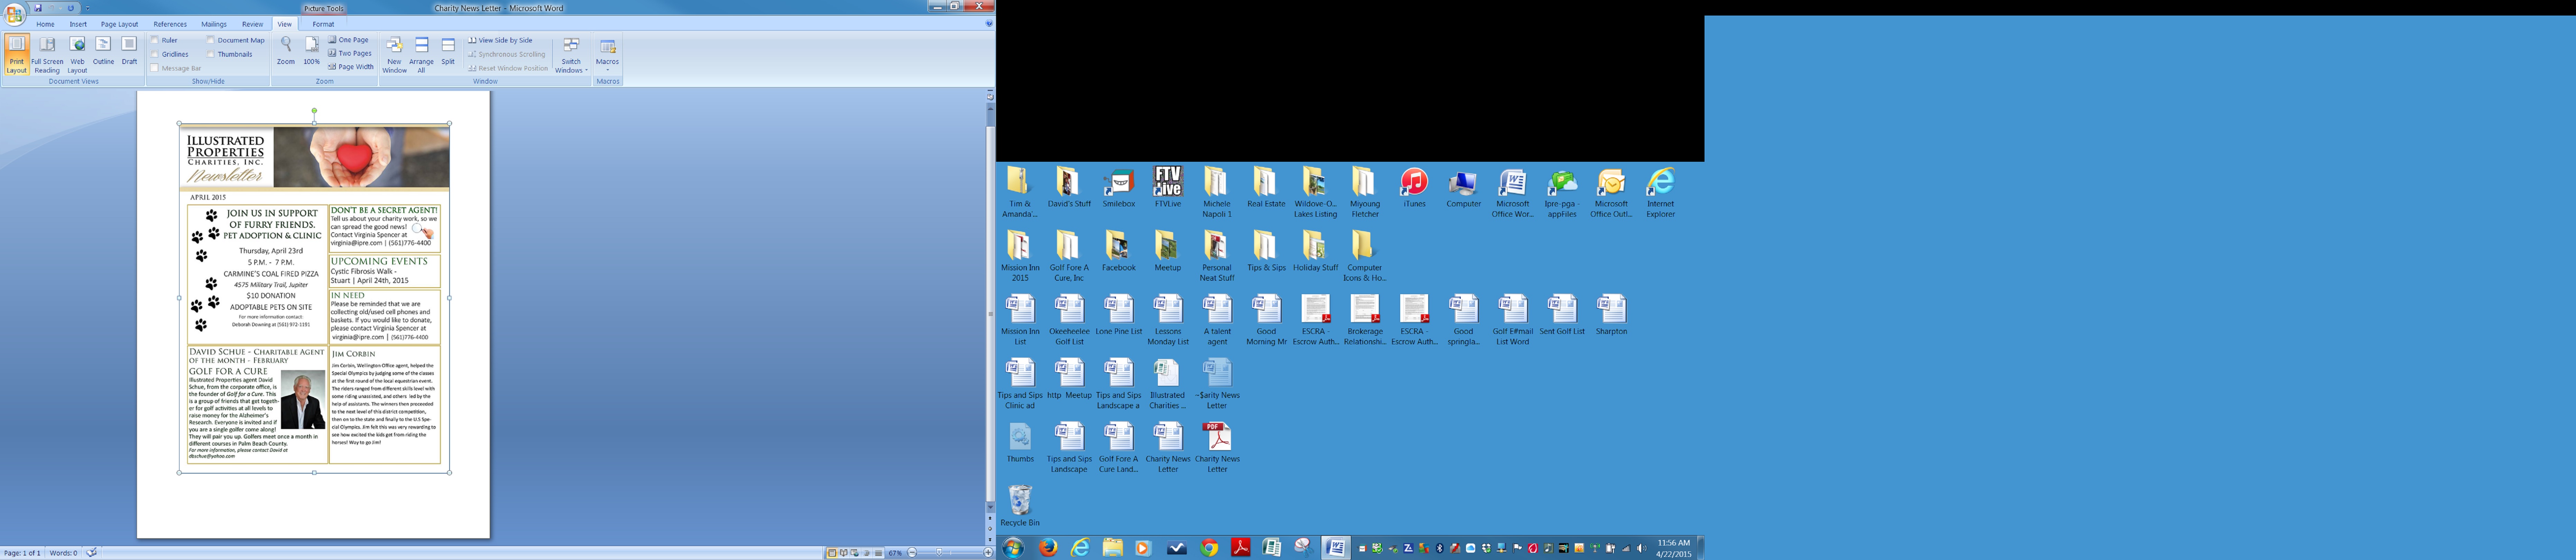This screenshot has width=2576, height=560.
Task: Switch to Full Screen Reading view
Action: [47, 54]
